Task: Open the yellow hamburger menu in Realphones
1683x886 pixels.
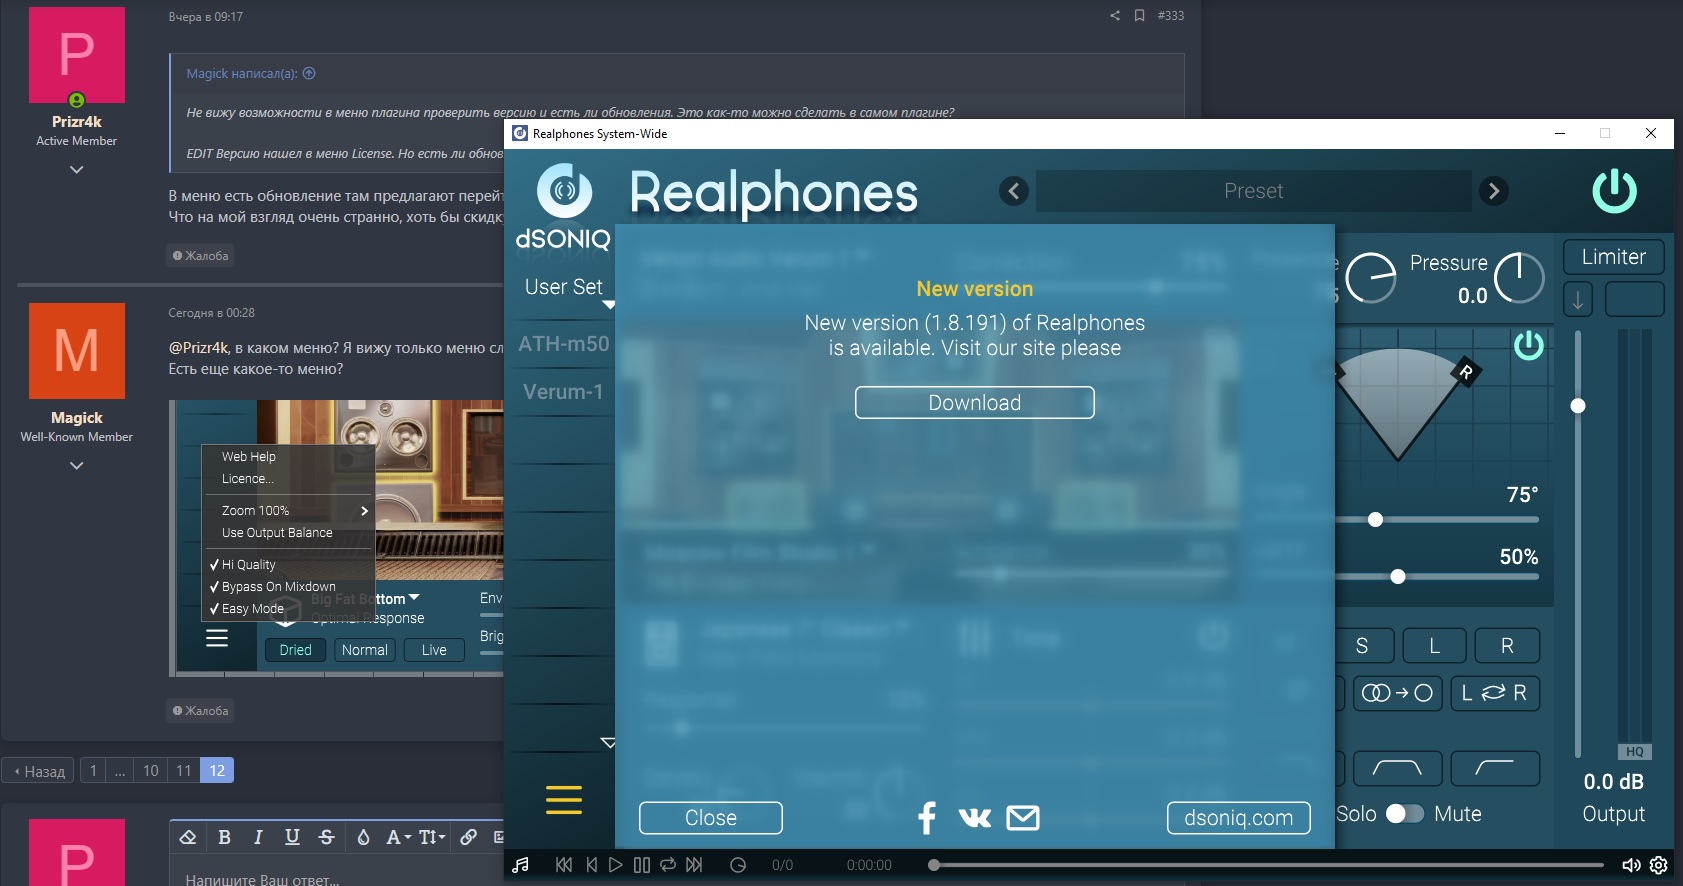Action: click(564, 800)
